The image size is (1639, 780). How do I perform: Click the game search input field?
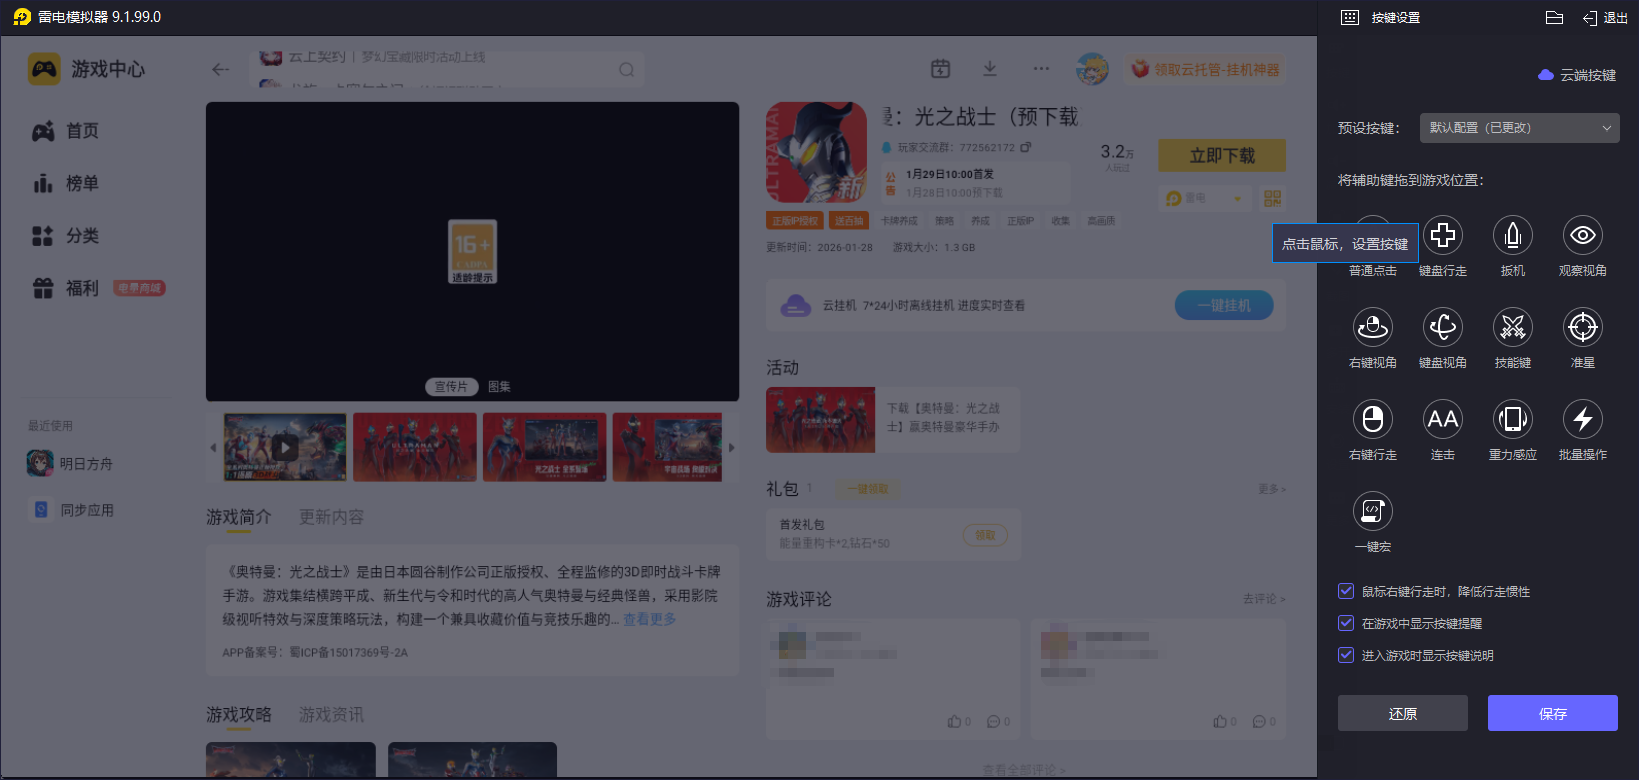click(x=440, y=69)
